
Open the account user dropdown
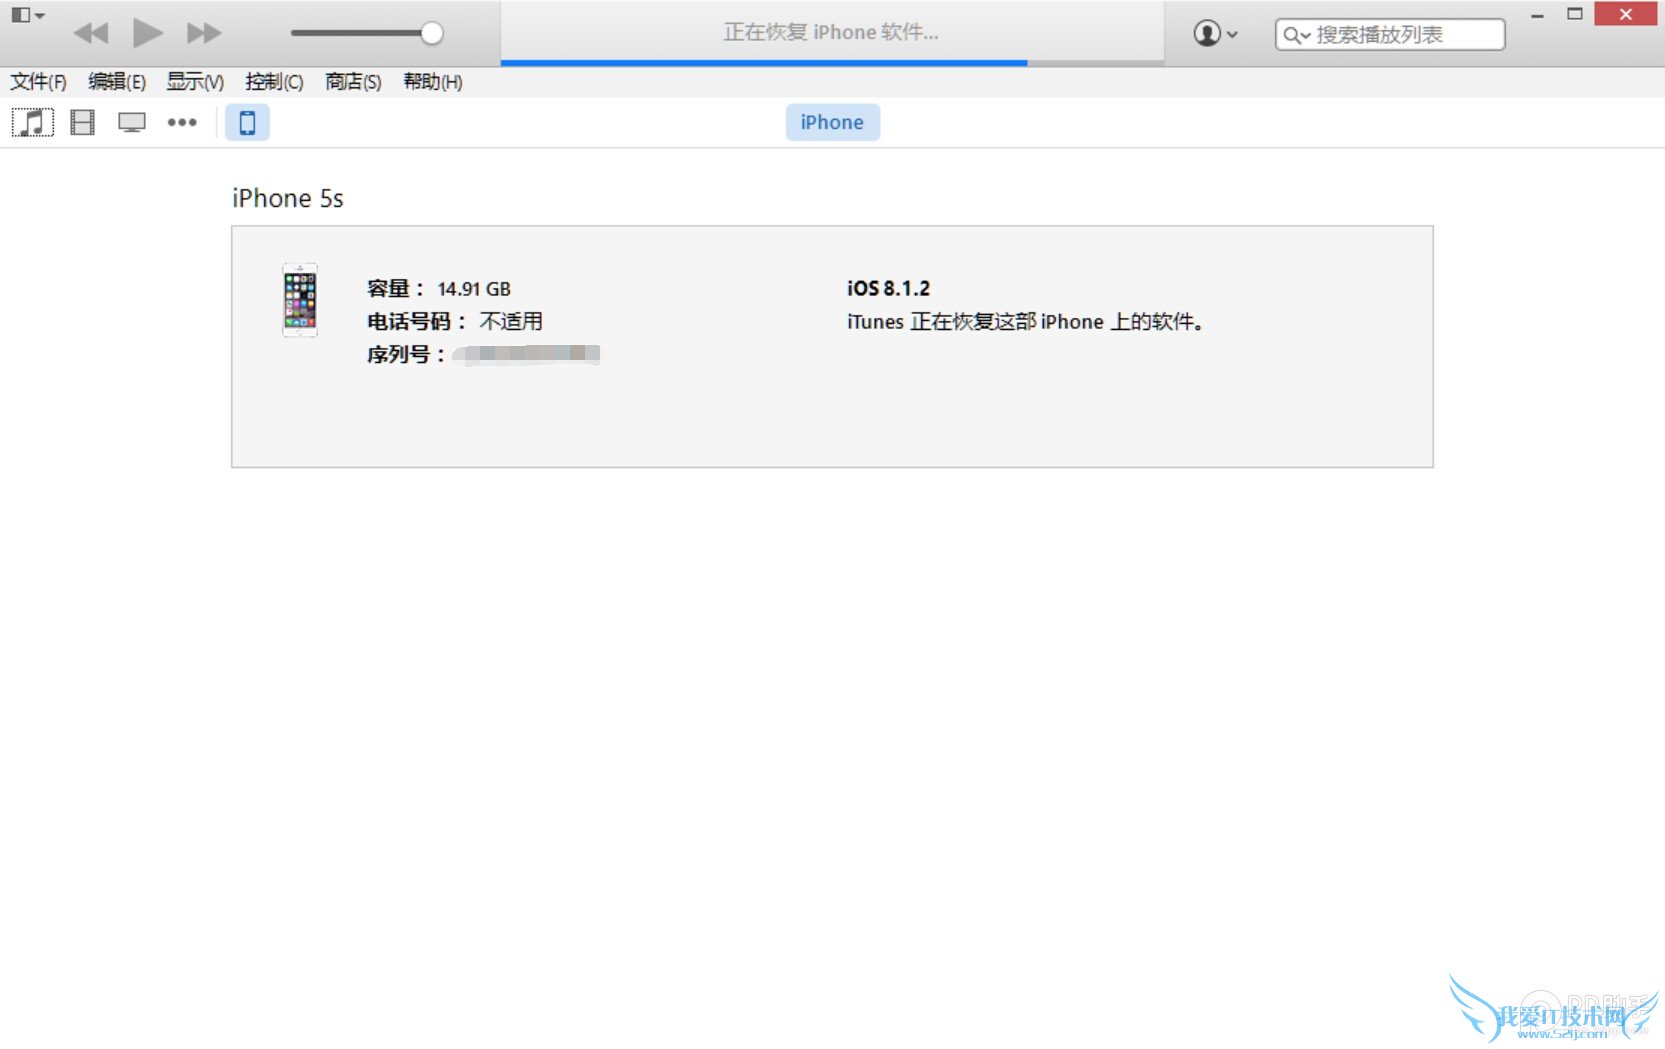[x=1216, y=34]
